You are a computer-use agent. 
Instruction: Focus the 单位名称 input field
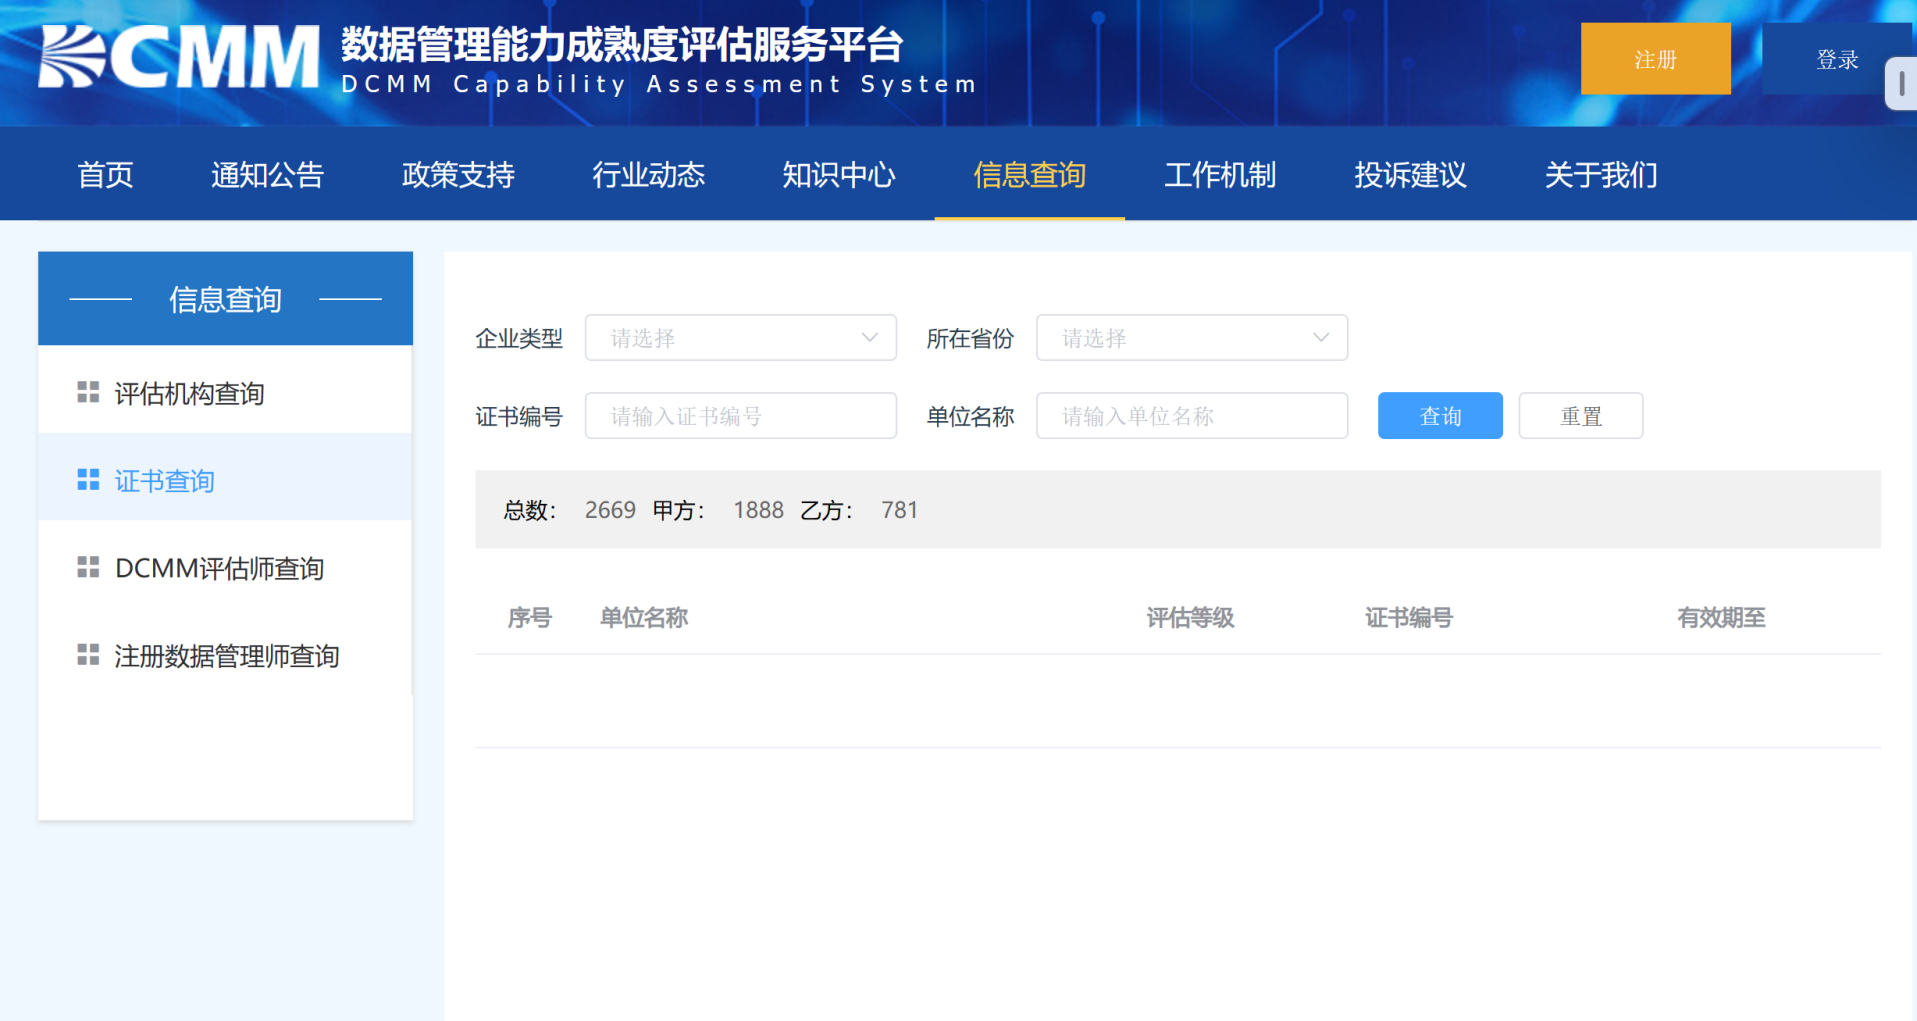(x=1192, y=416)
